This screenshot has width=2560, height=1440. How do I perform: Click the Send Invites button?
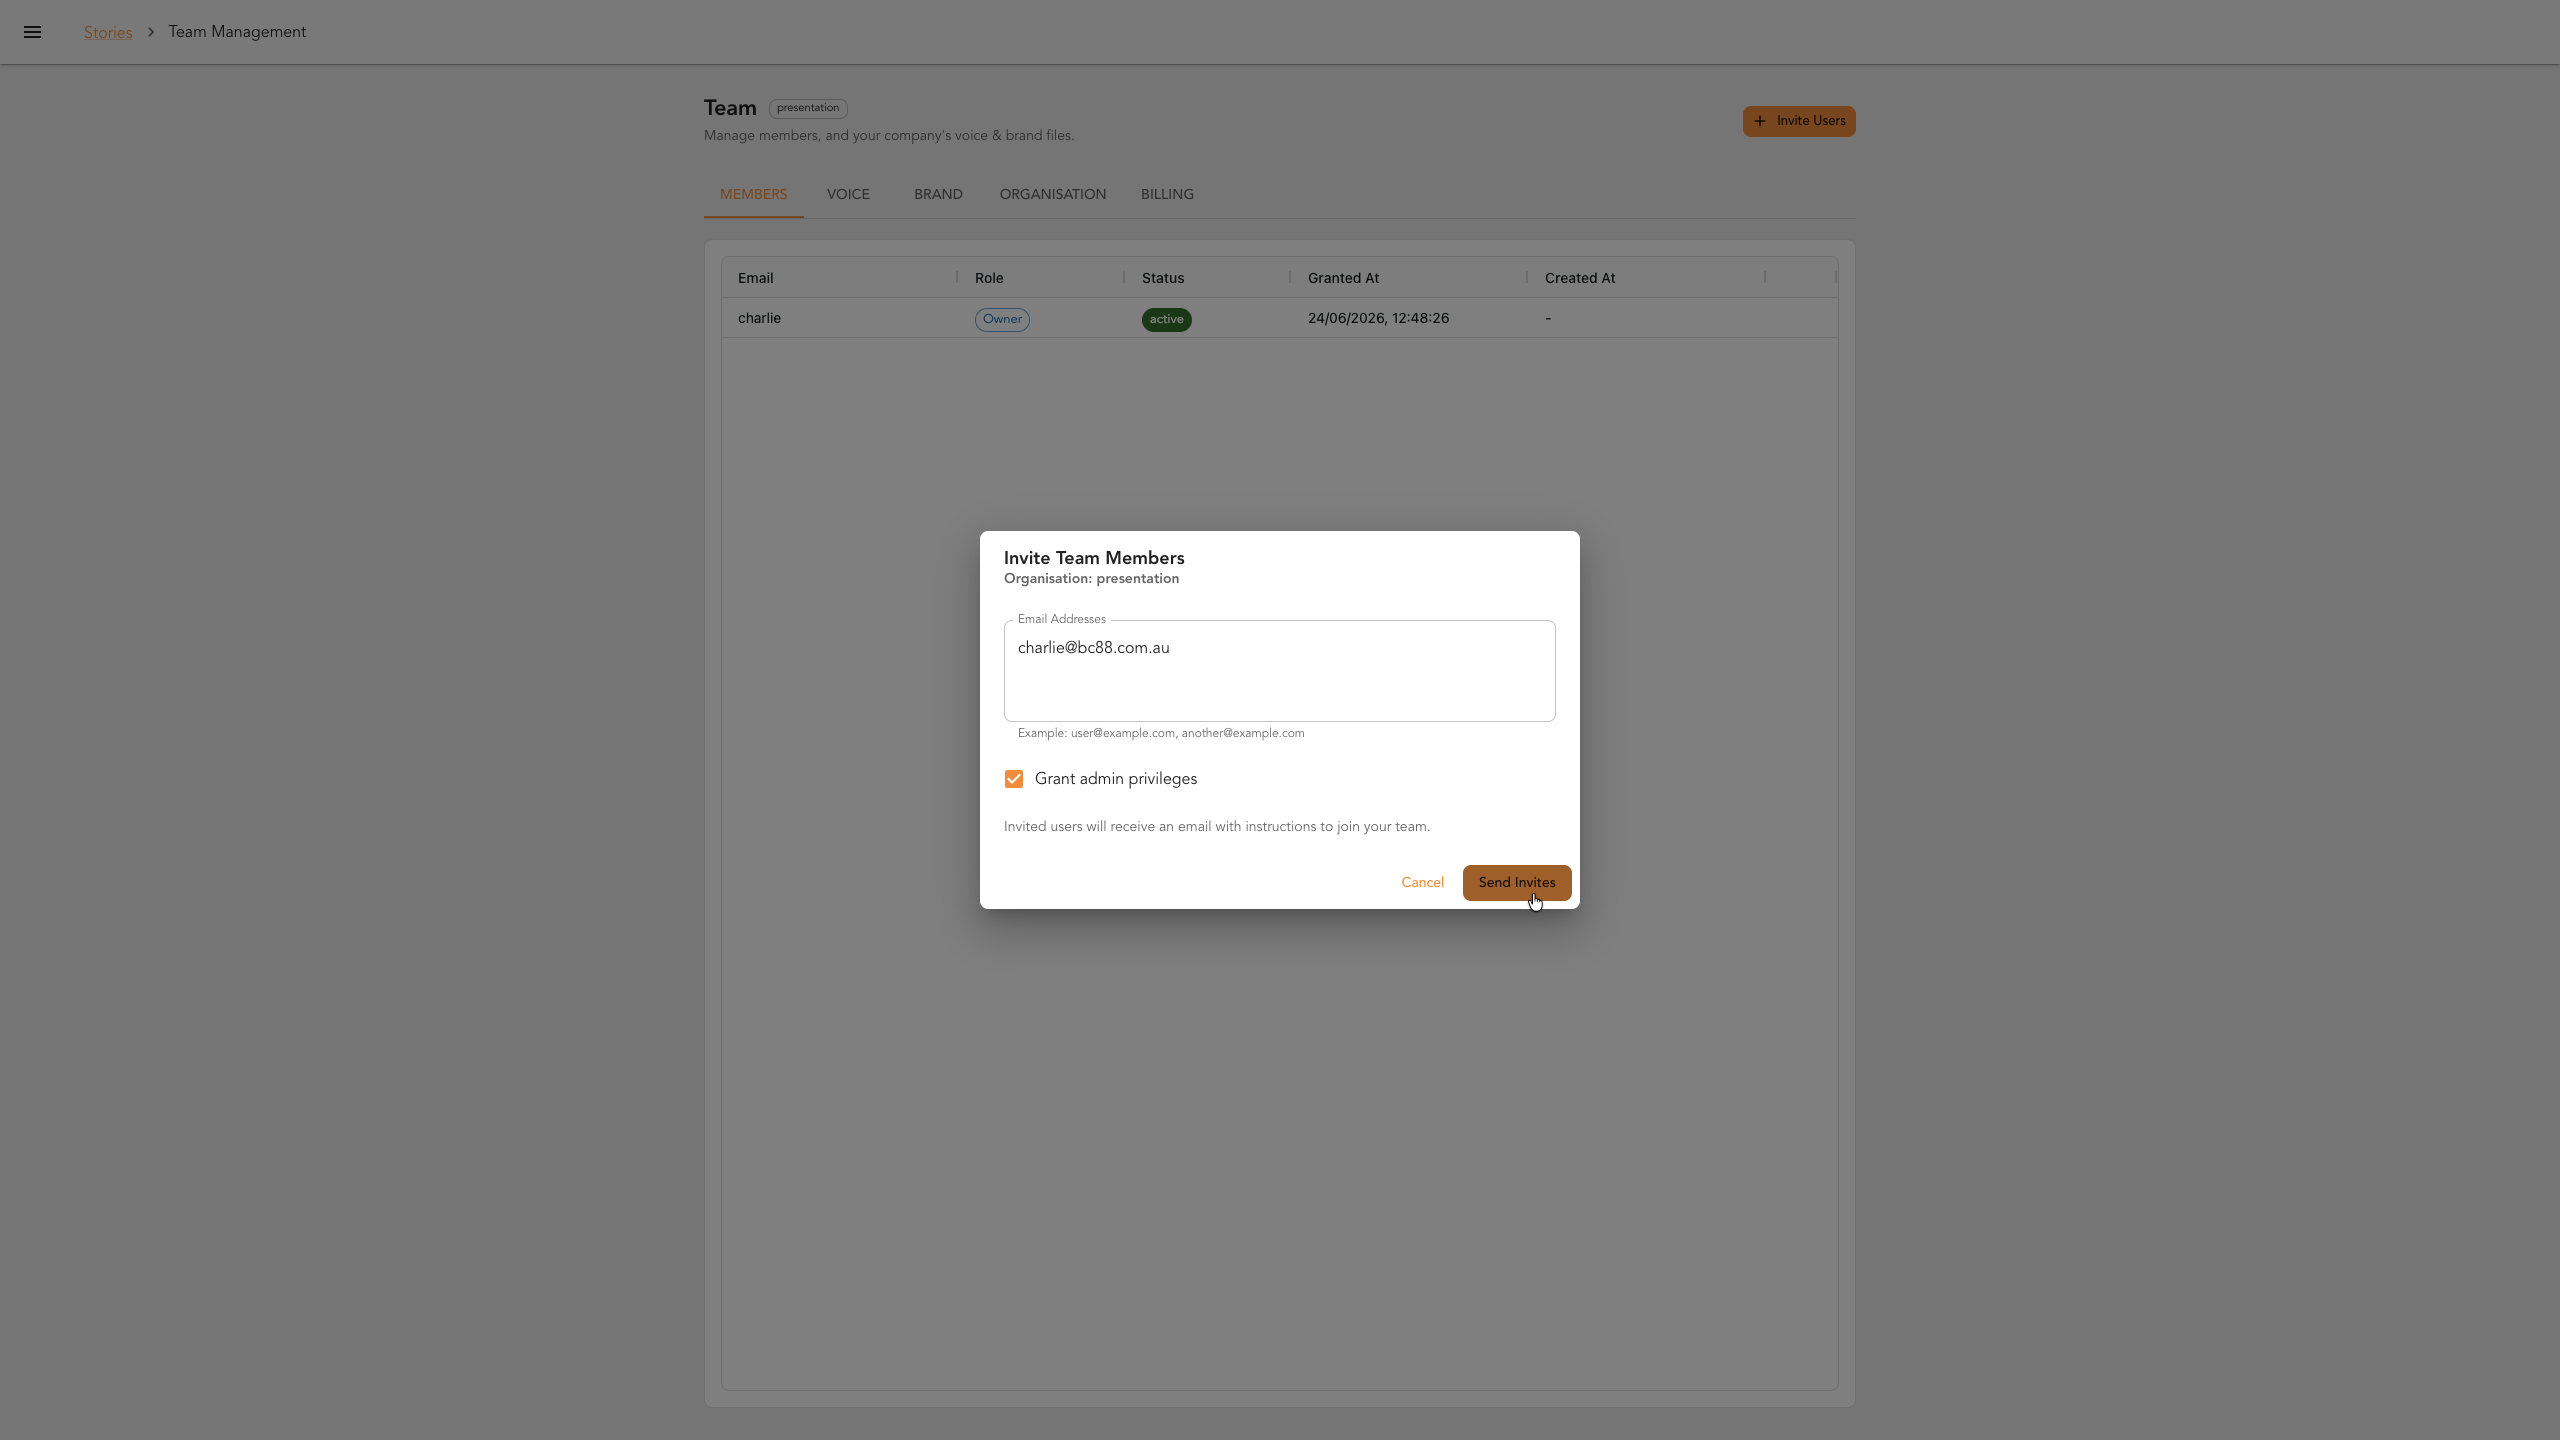tap(1517, 882)
